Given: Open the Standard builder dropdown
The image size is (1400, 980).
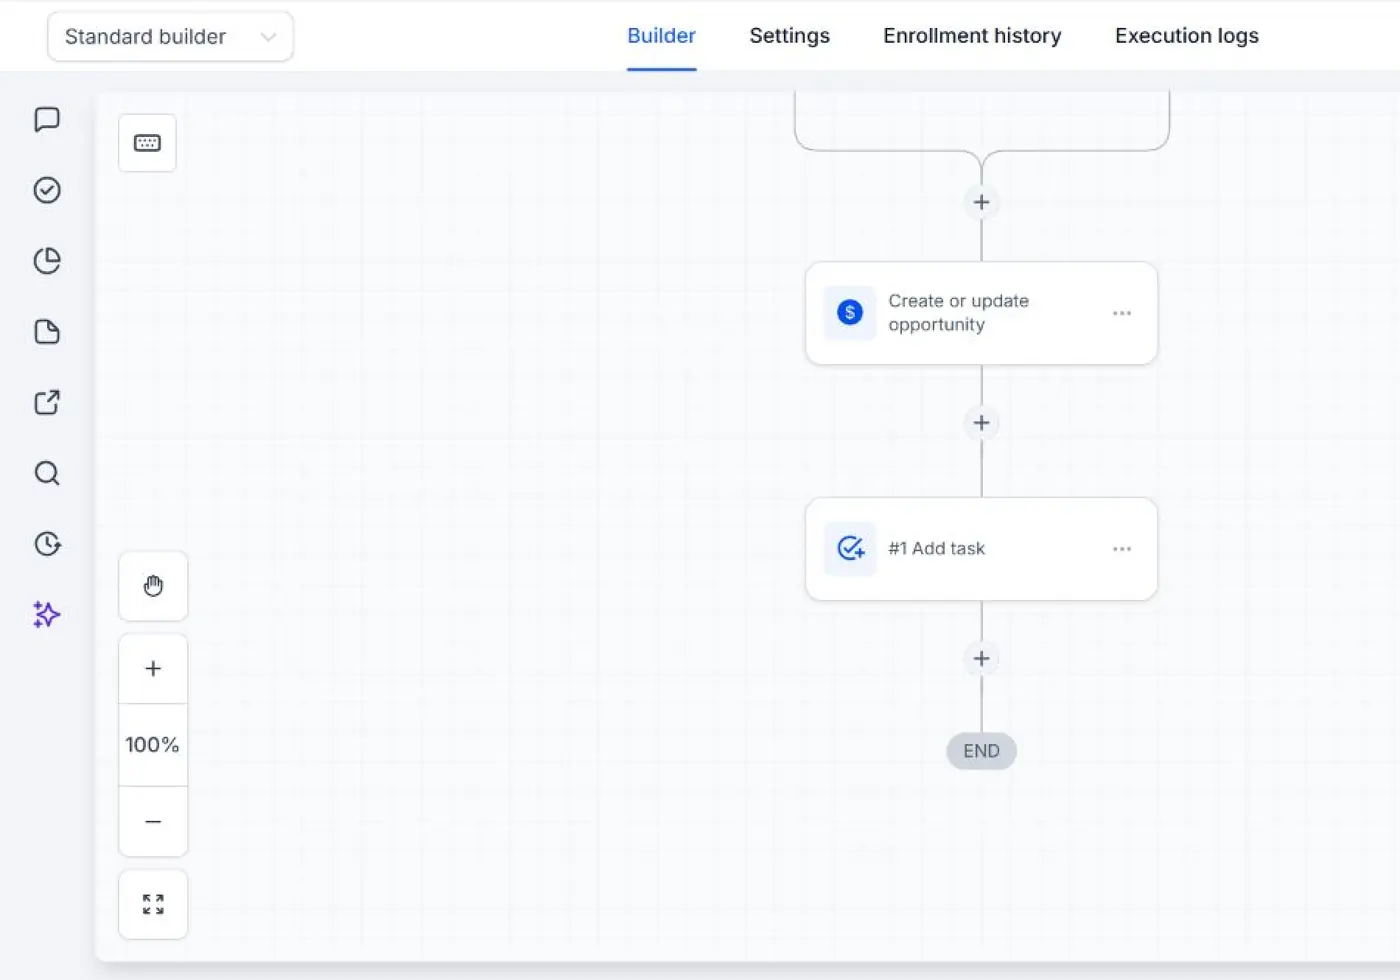Looking at the screenshot, I should (x=170, y=37).
